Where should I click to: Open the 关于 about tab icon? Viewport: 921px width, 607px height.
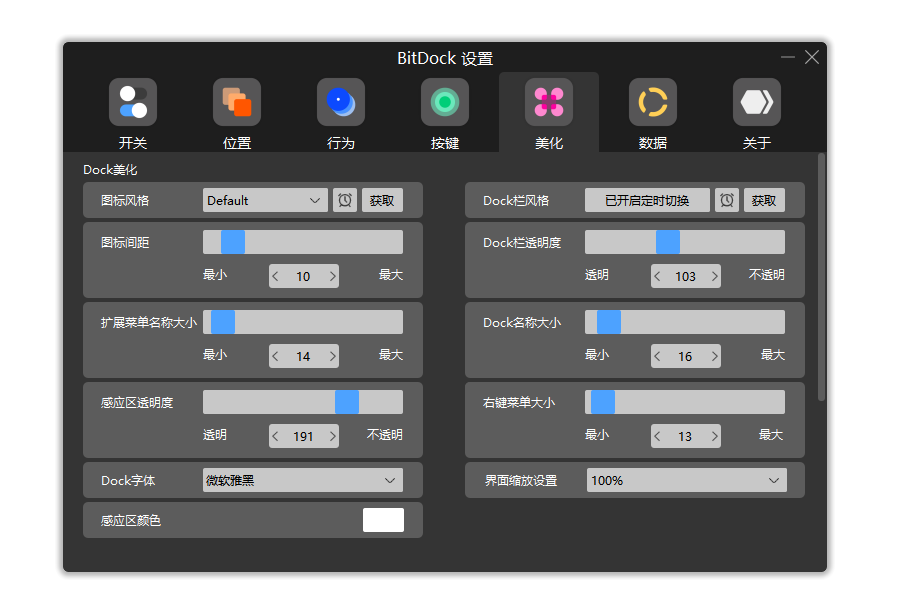[757, 102]
